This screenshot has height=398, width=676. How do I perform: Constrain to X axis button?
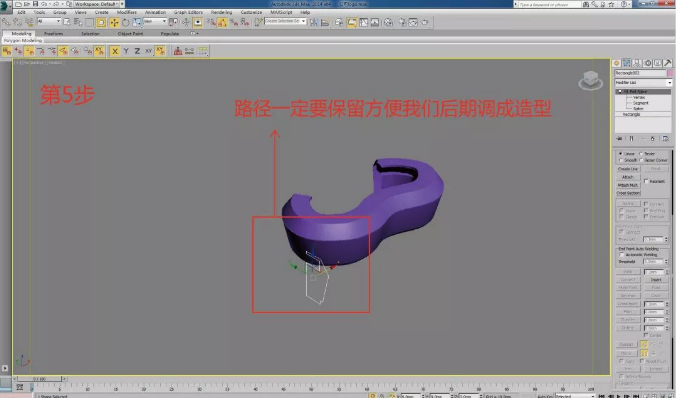[x=115, y=51]
